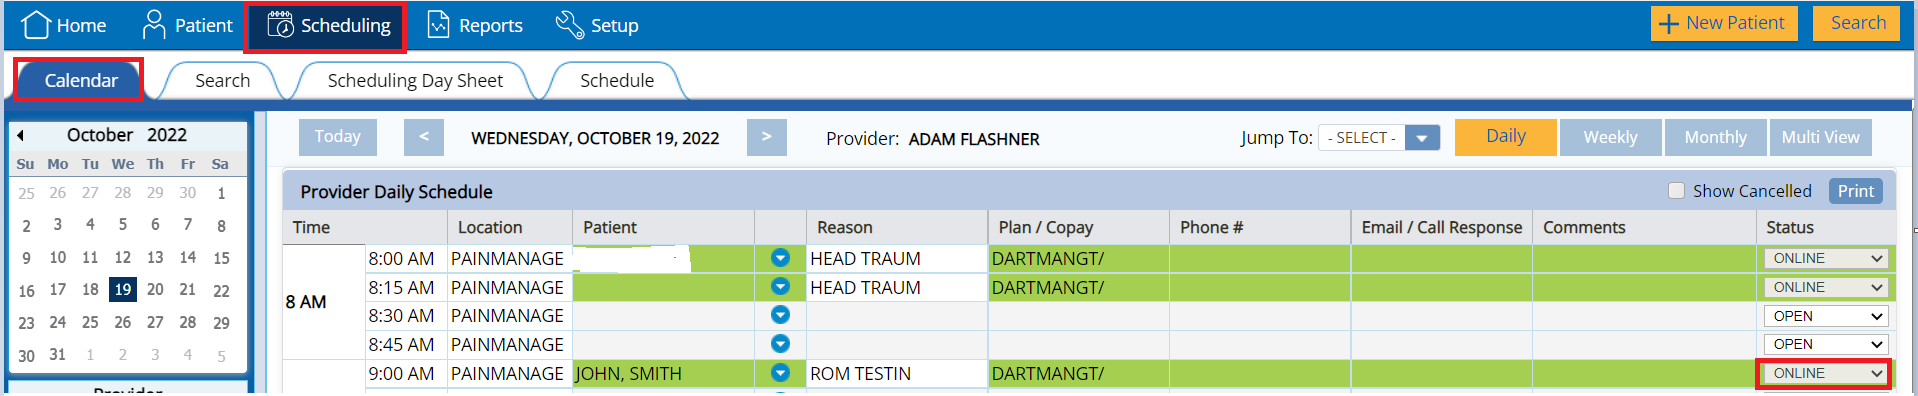Open the Reports menu
Screen dimensions: 1918x396
click(x=475, y=25)
